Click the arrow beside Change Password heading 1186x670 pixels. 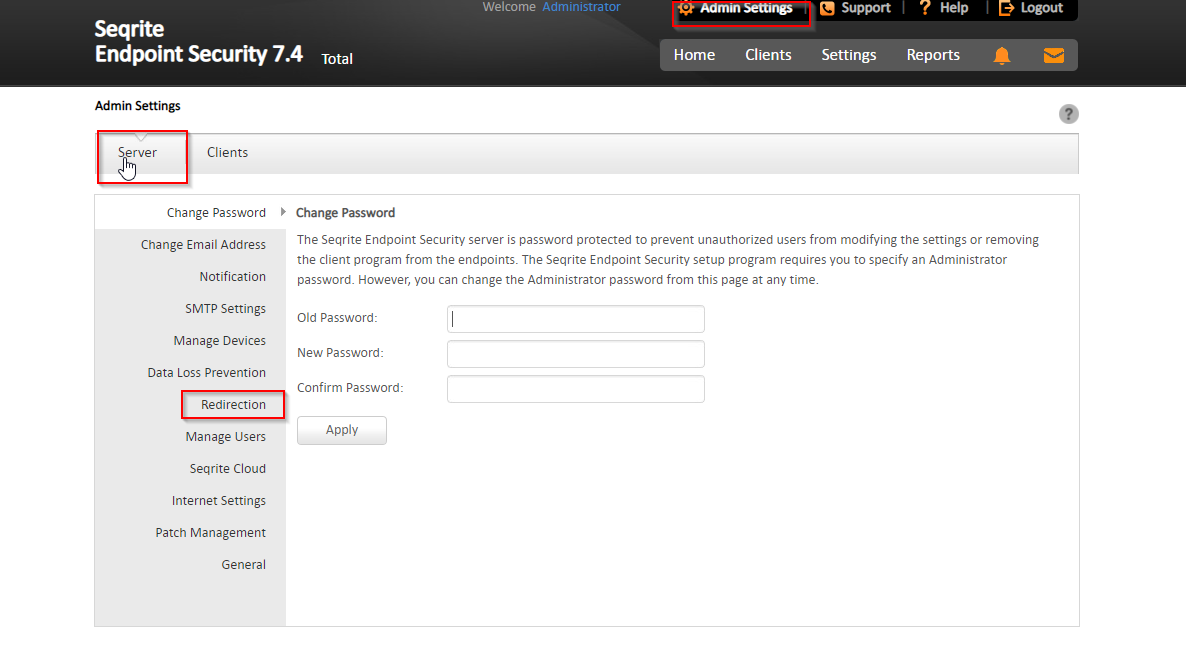(x=283, y=212)
